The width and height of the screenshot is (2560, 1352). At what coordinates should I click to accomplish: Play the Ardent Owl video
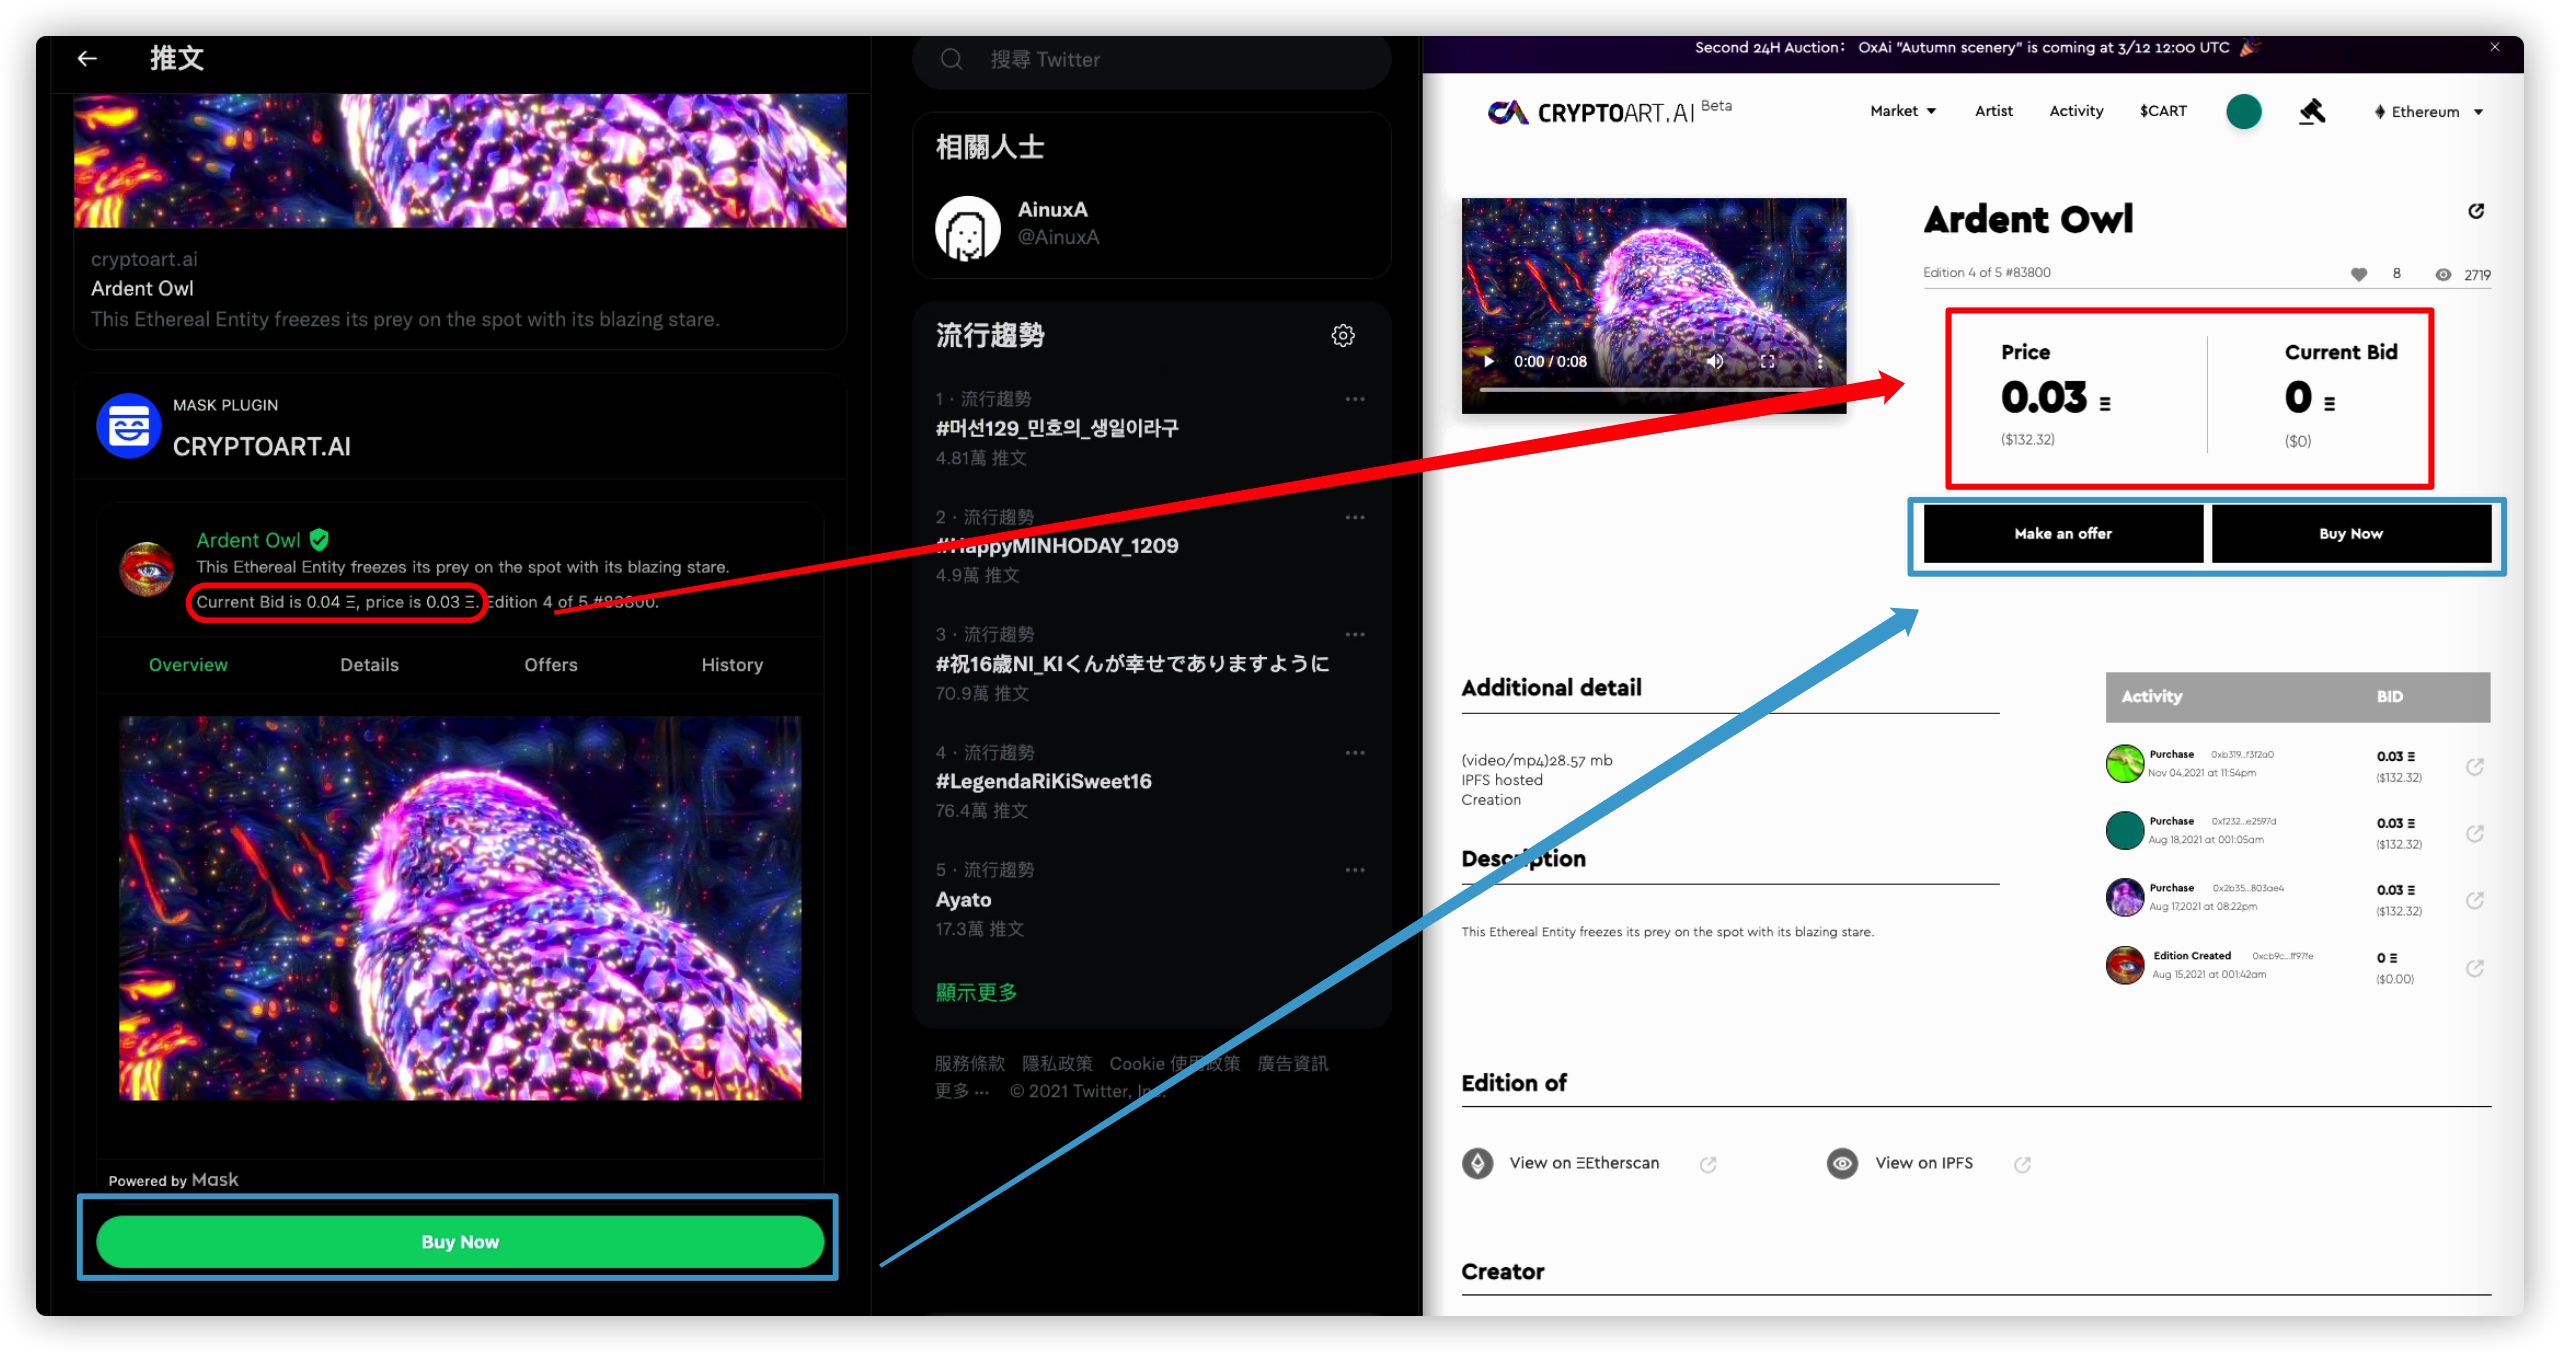point(1489,362)
